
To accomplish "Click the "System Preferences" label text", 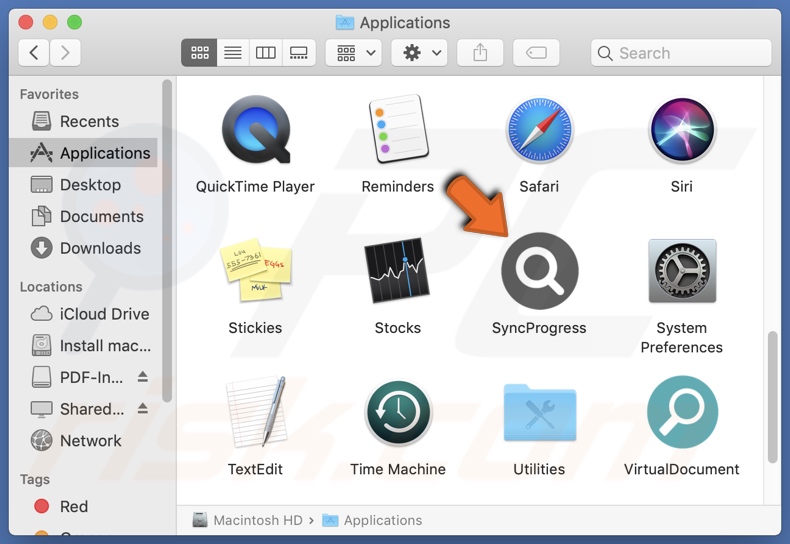I will click(x=682, y=337).
